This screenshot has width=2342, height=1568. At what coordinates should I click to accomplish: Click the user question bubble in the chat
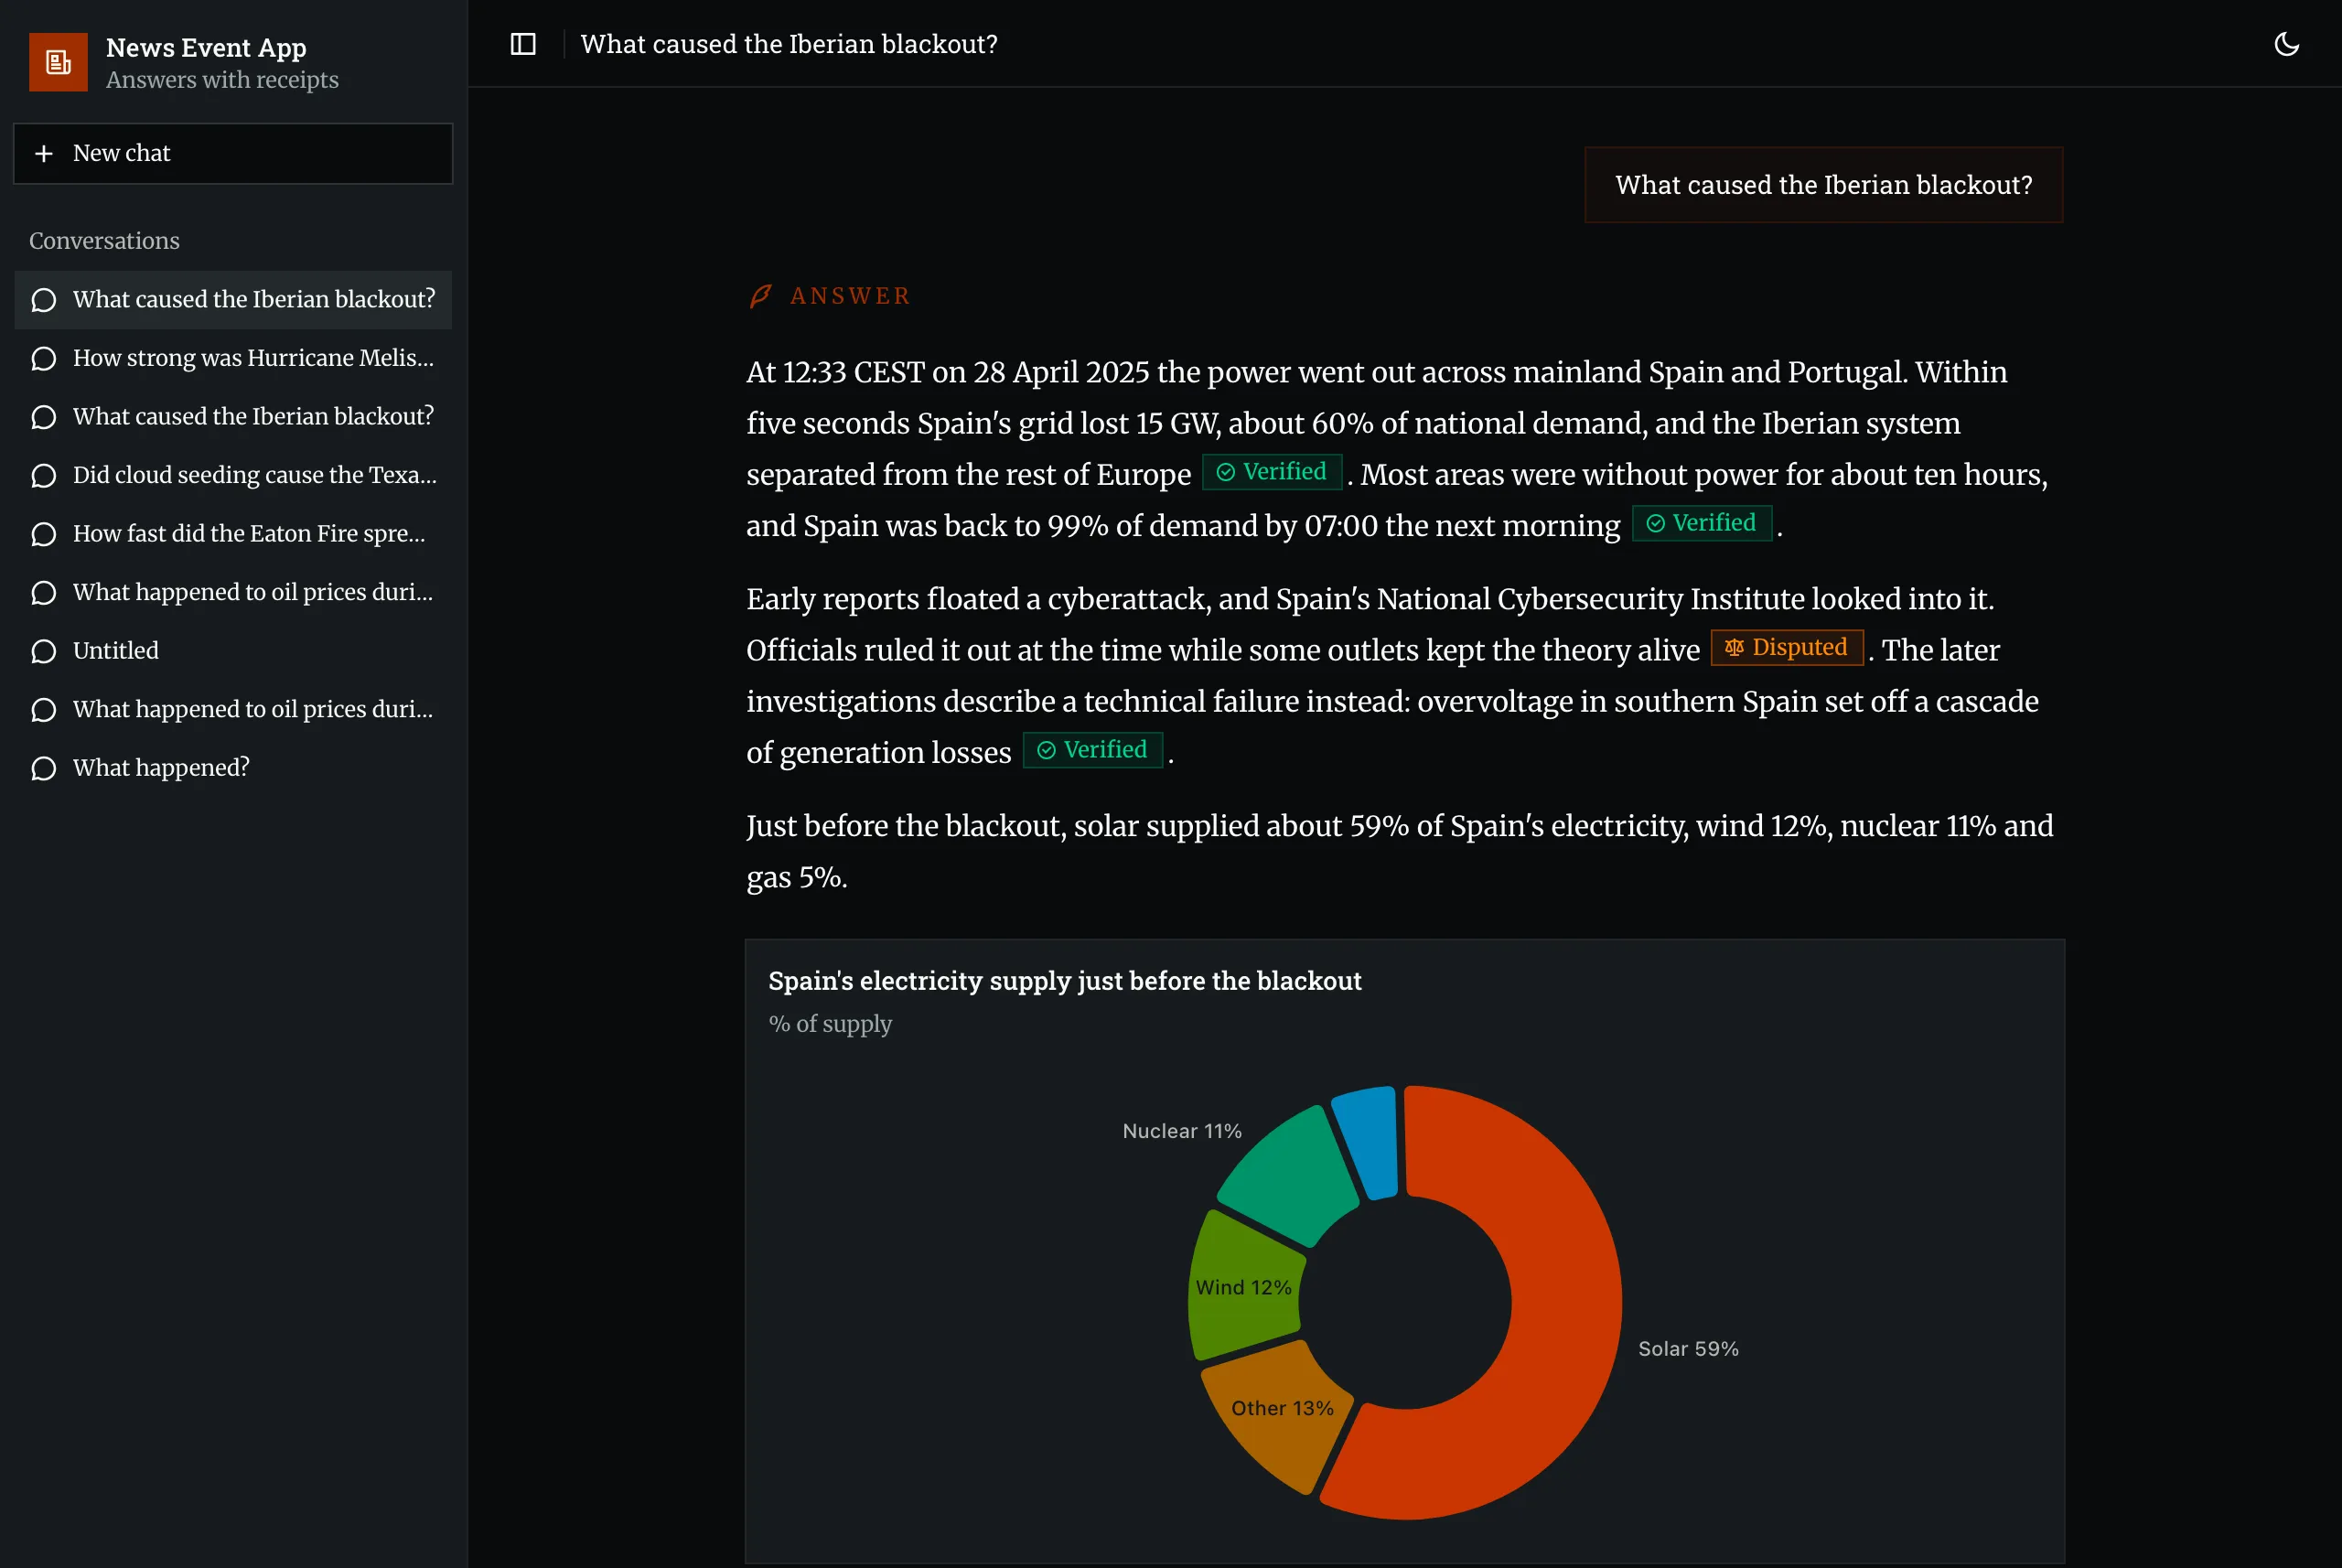pyautogui.click(x=1823, y=185)
